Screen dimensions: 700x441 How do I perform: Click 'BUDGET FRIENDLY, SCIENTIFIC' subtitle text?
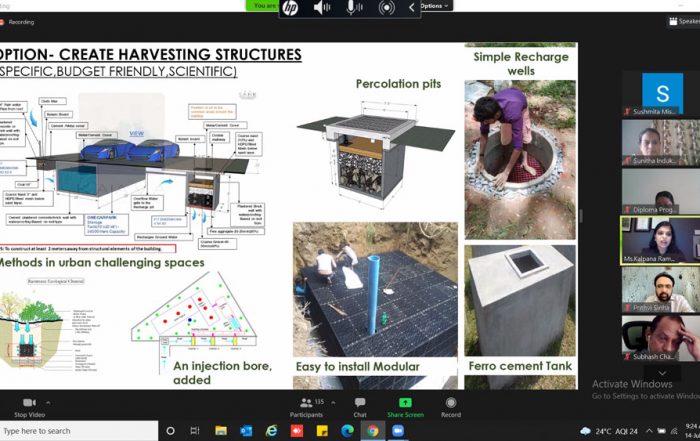[x=146, y=71]
